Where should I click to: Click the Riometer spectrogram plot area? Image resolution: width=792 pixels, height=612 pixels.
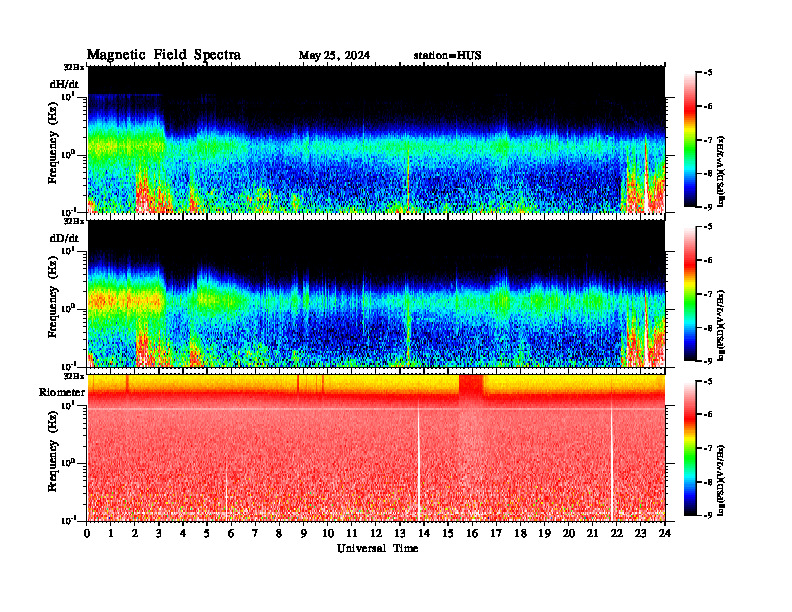pos(376,448)
